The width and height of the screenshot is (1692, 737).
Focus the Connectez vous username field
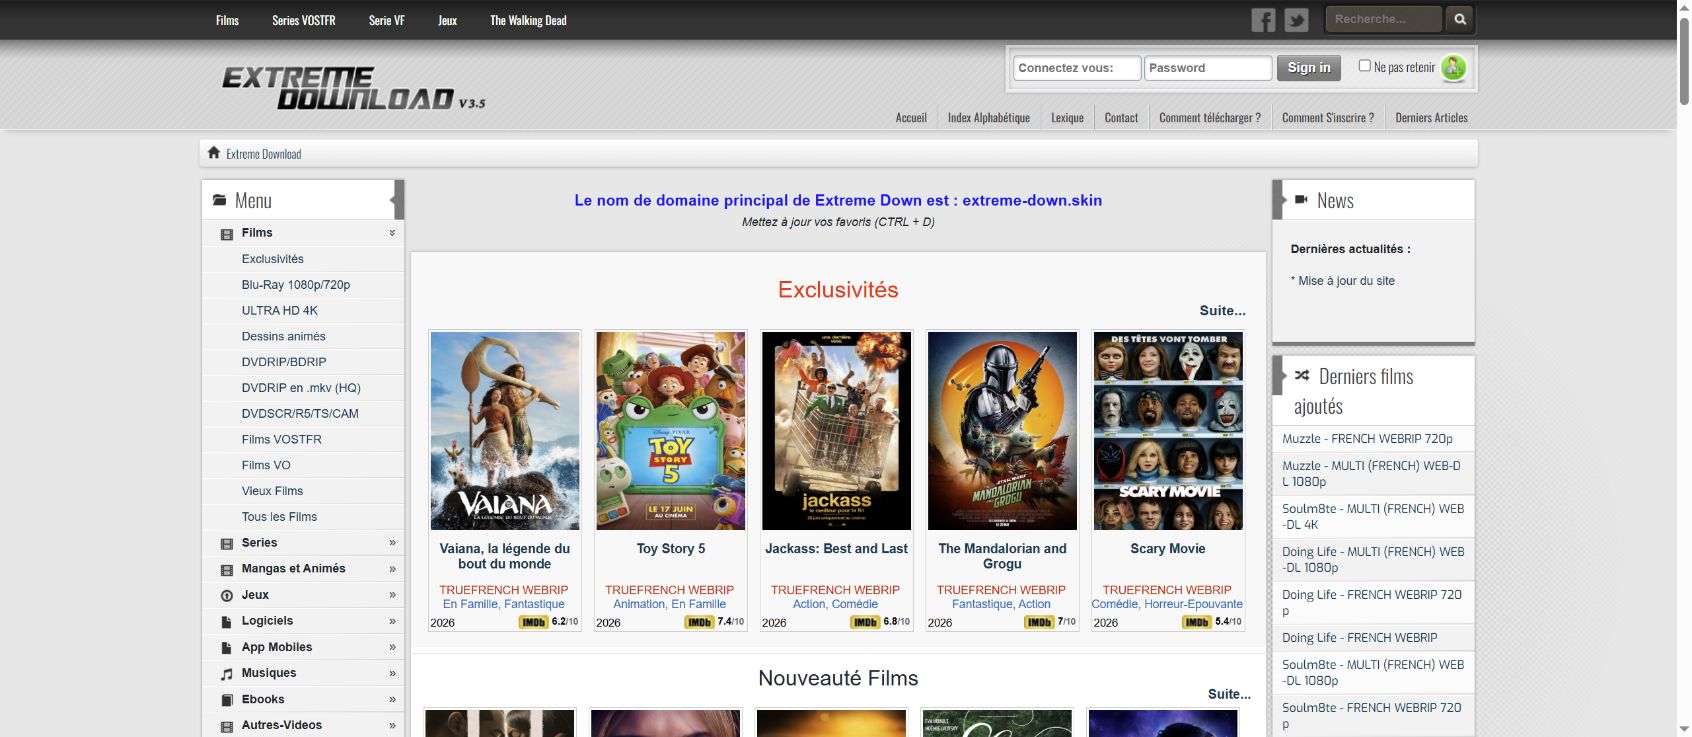pos(1077,68)
